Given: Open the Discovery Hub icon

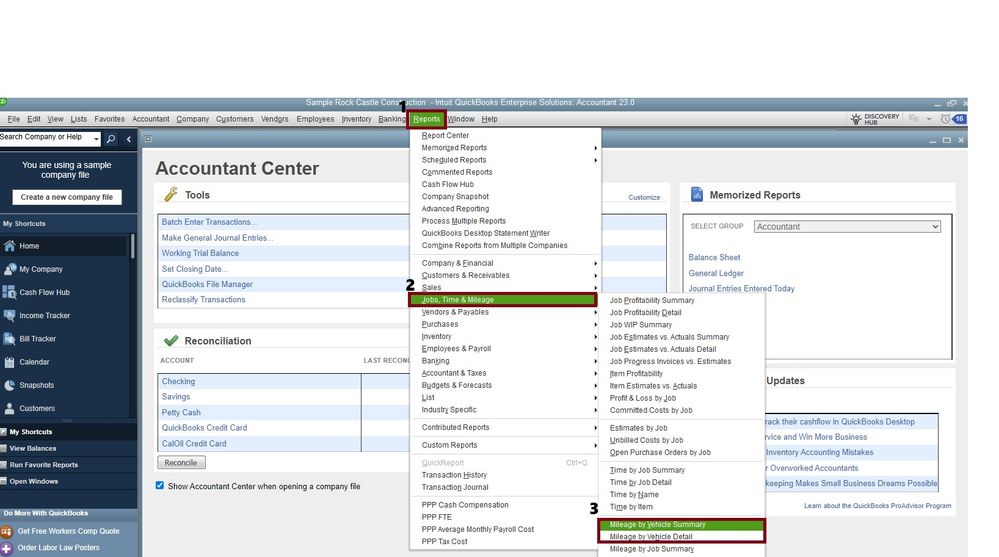Looking at the screenshot, I should click(856, 119).
